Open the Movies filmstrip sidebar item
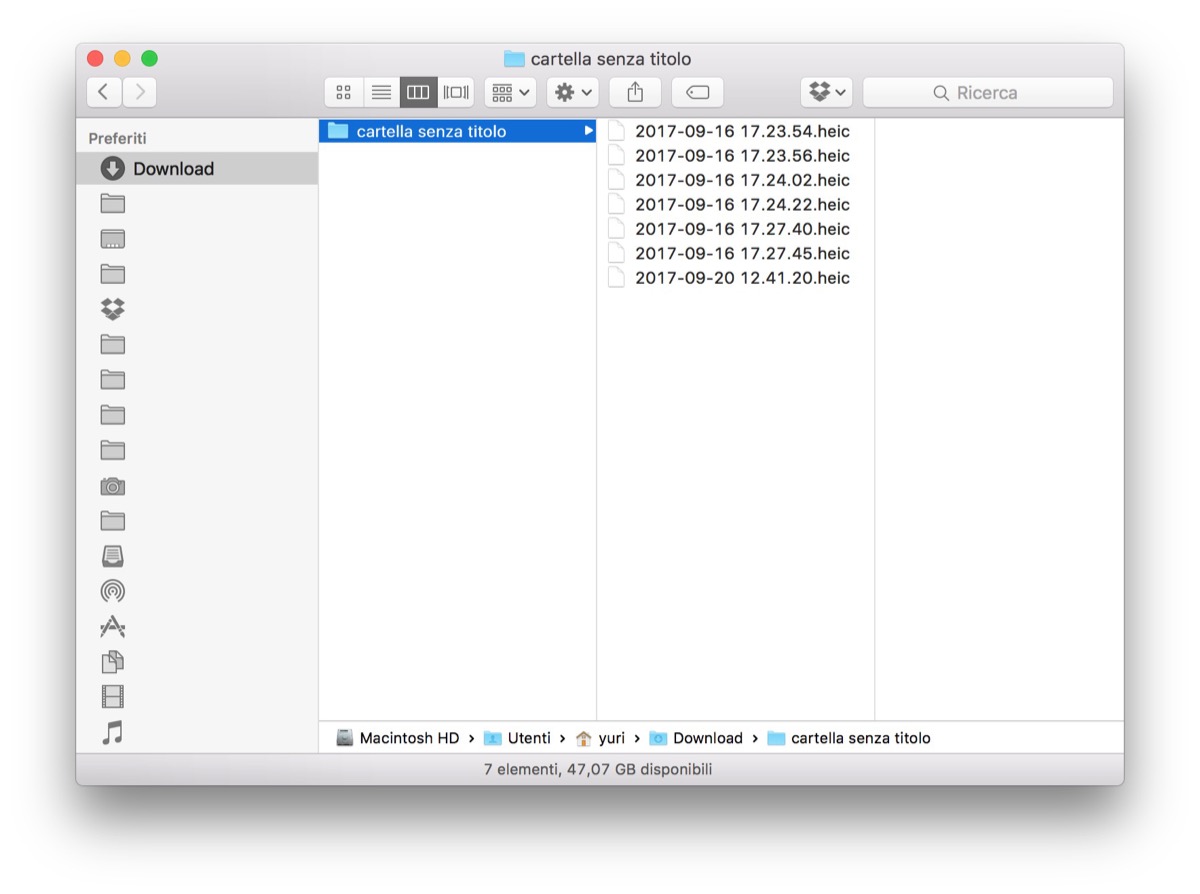This screenshot has width=1200, height=894. (113, 697)
